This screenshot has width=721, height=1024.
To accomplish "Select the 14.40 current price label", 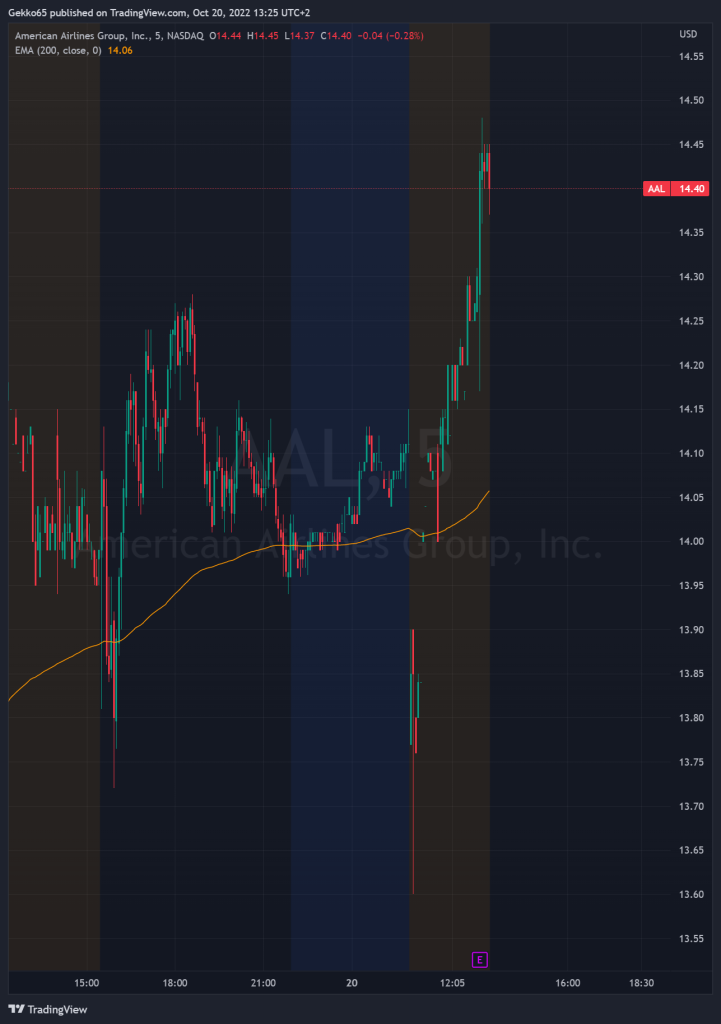I will tap(692, 189).
